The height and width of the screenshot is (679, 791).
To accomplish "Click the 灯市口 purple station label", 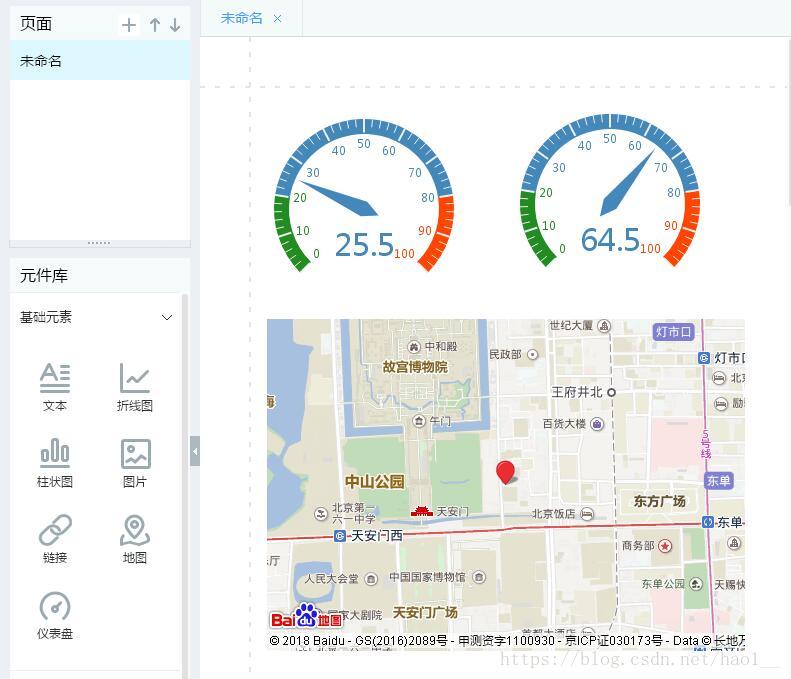I will pos(673,332).
